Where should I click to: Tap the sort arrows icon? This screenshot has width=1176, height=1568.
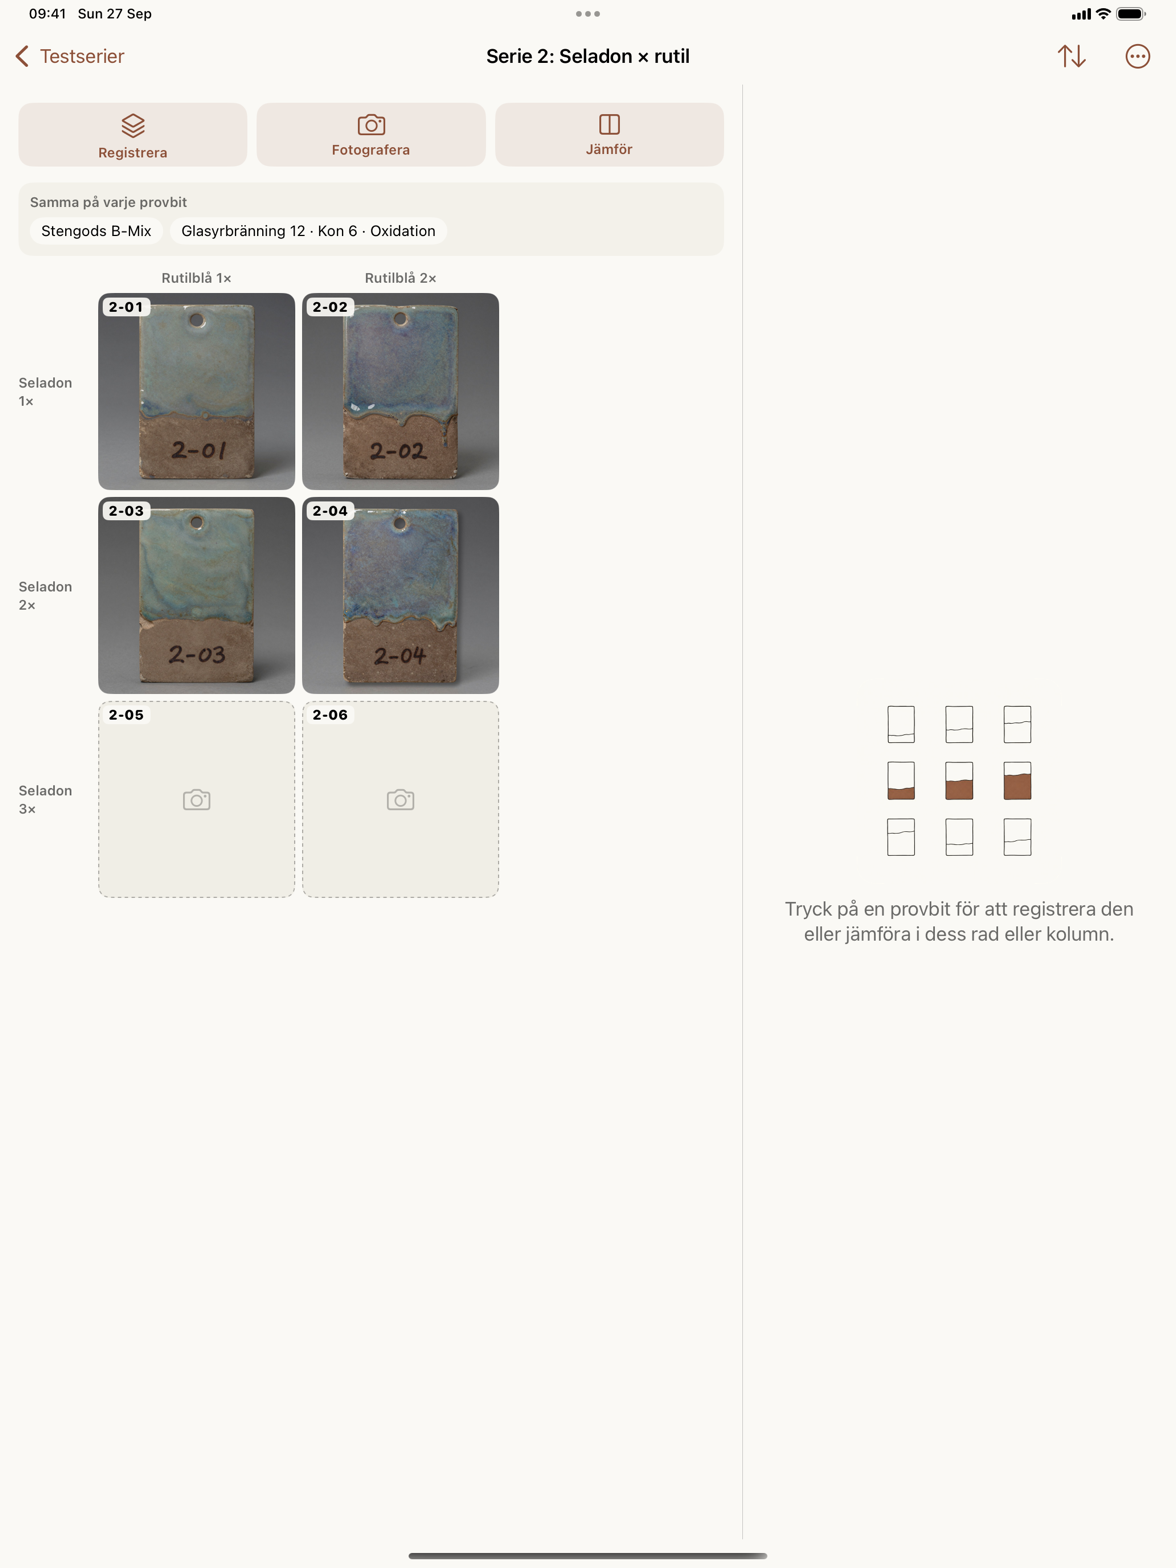pos(1071,56)
